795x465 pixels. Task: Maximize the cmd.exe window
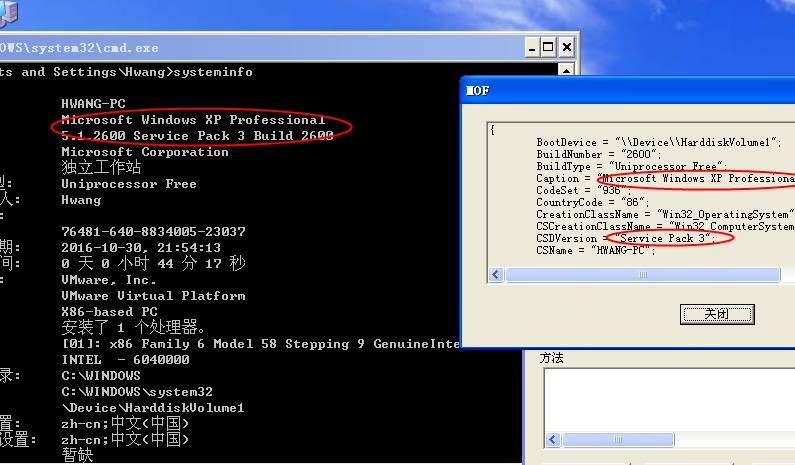549,48
